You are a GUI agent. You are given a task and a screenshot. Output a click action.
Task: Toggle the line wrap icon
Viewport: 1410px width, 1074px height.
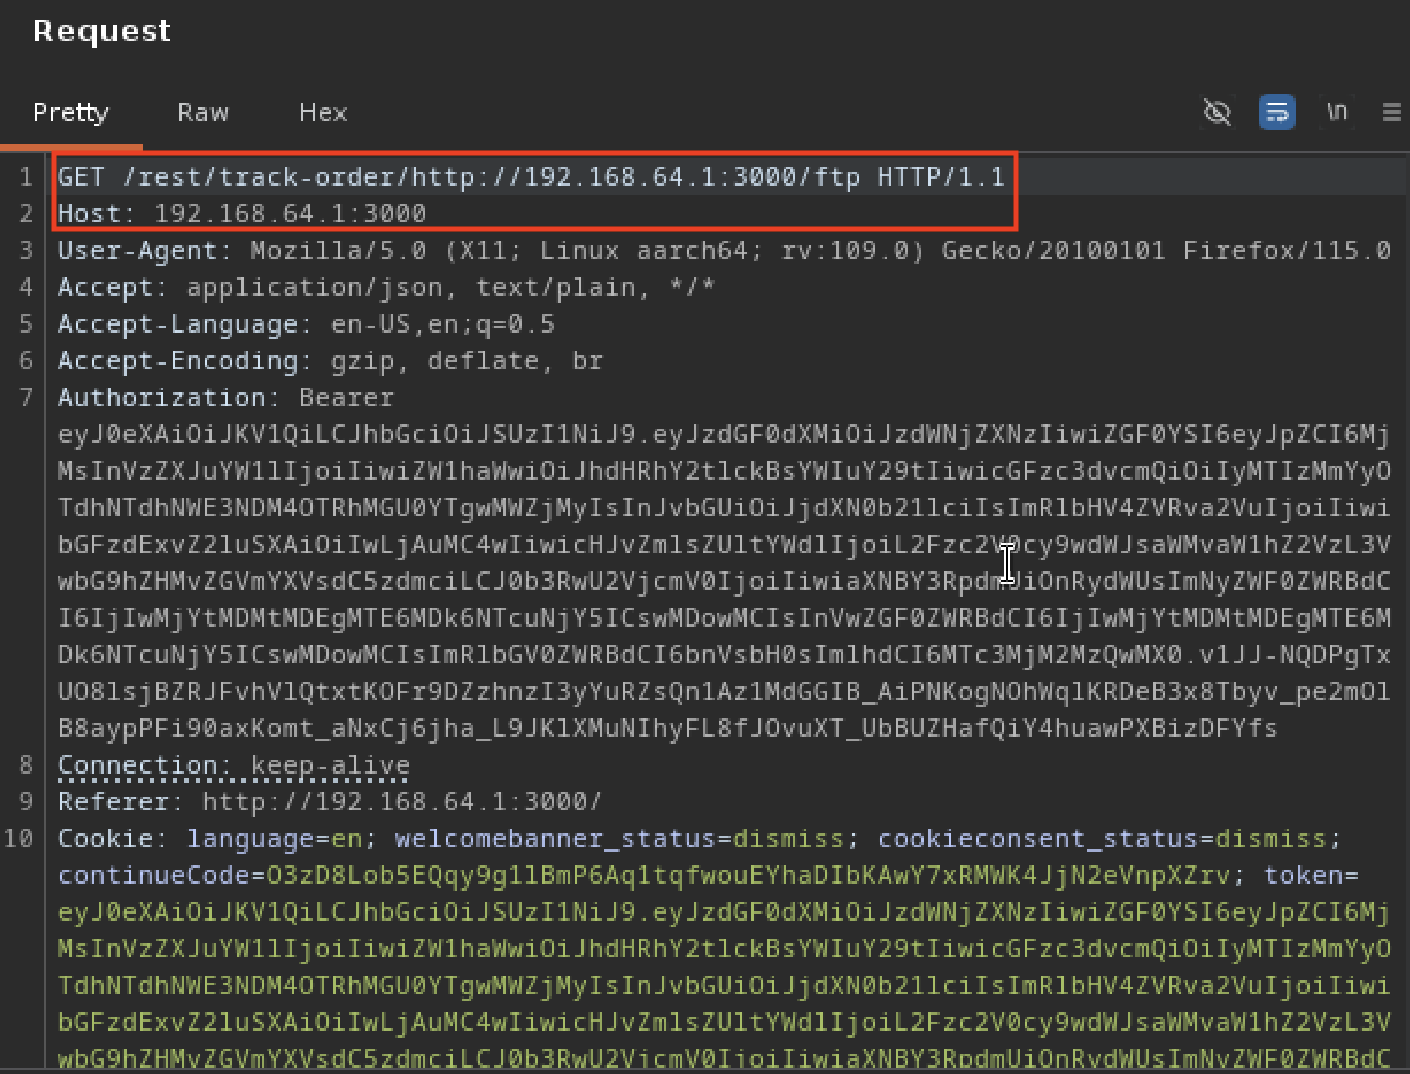click(1277, 112)
